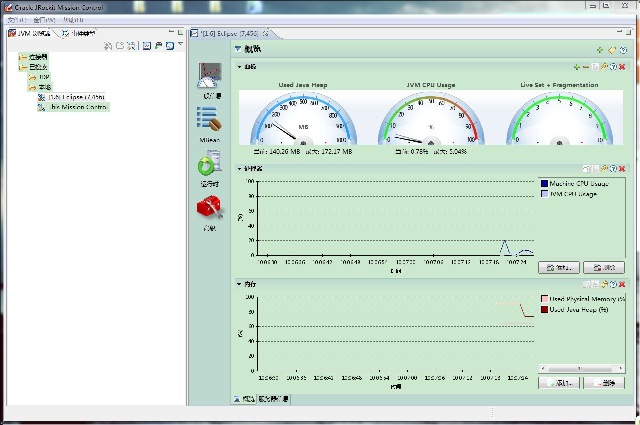Collapse the processor chart section triangle
640x425 pixels.
point(240,168)
